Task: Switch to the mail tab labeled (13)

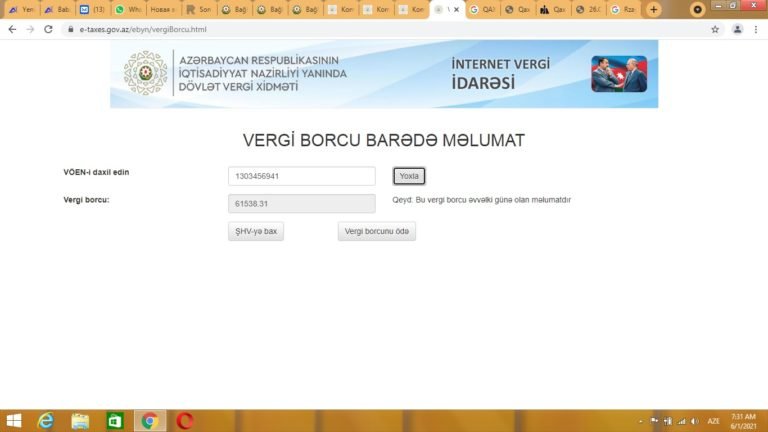Action: pos(93,9)
